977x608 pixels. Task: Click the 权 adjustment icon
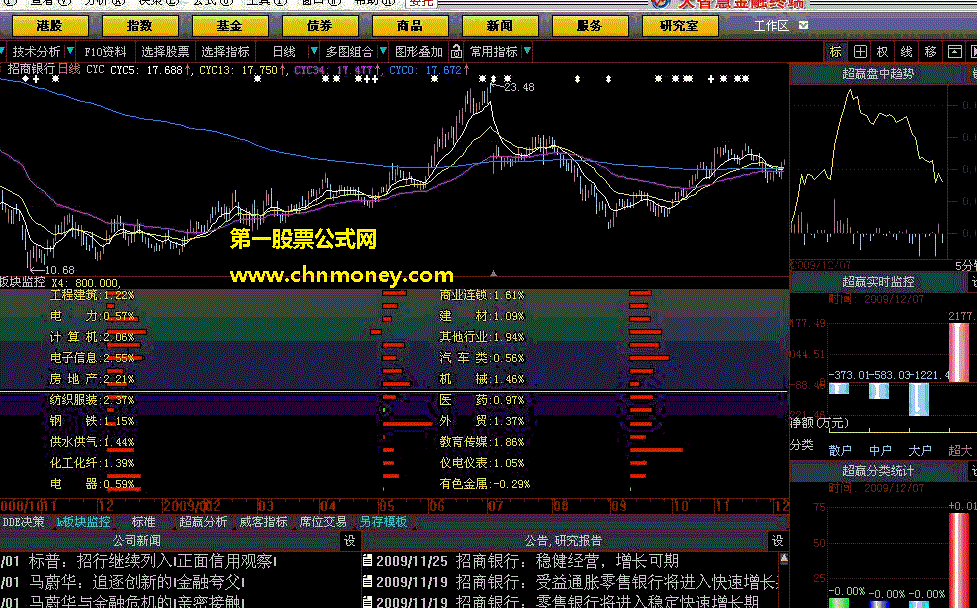pyautogui.click(x=883, y=52)
